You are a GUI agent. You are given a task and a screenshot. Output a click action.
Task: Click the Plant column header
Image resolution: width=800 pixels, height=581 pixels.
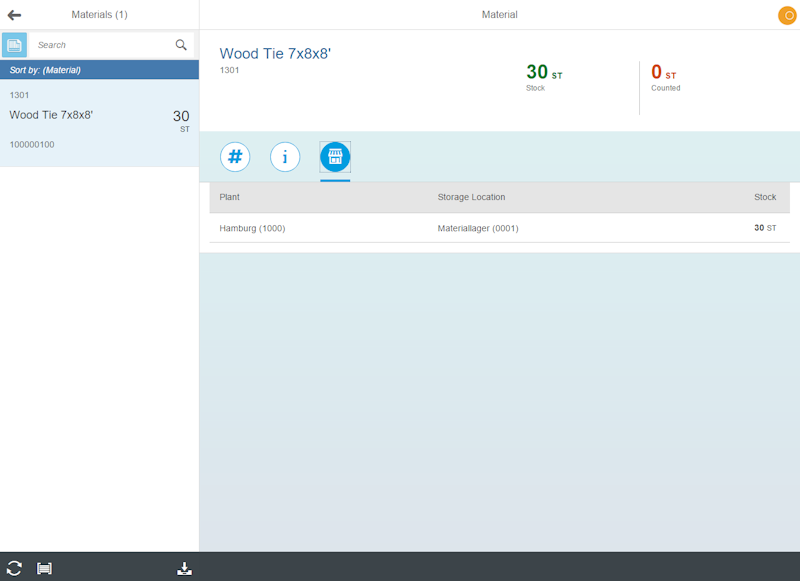[x=230, y=197]
